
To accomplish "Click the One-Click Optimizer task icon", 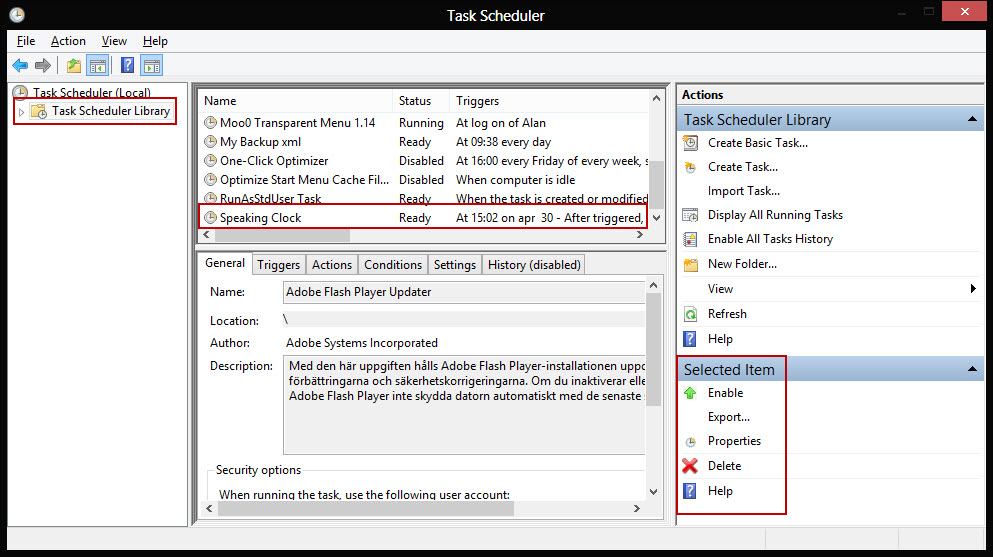I will point(210,161).
